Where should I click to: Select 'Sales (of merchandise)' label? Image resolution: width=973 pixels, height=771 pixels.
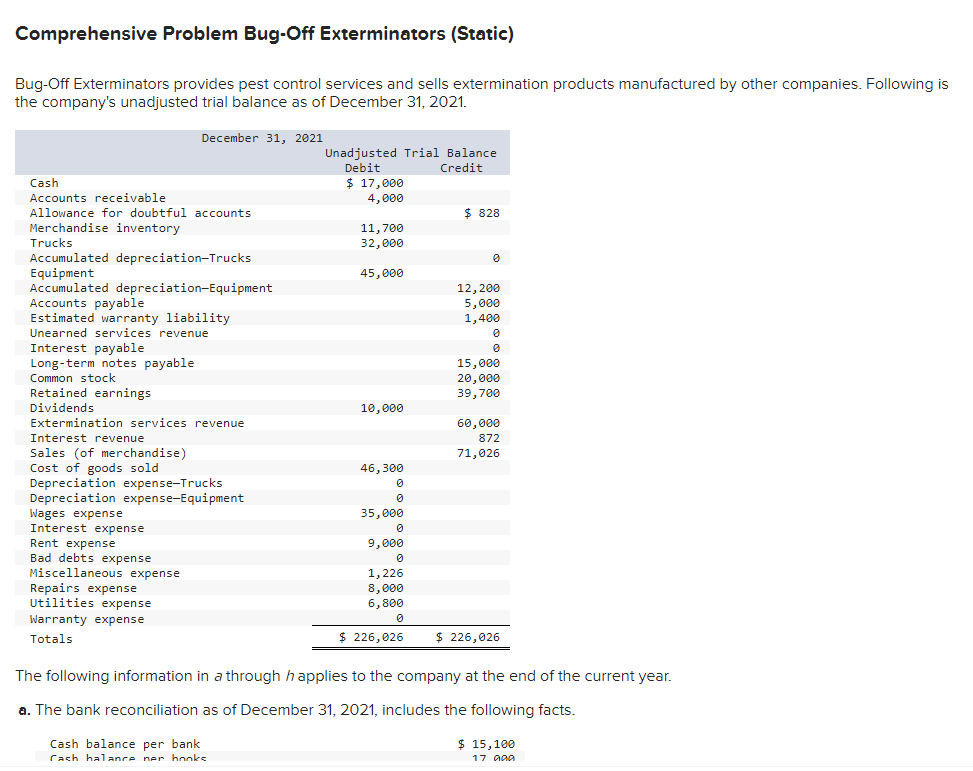tap(108, 453)
